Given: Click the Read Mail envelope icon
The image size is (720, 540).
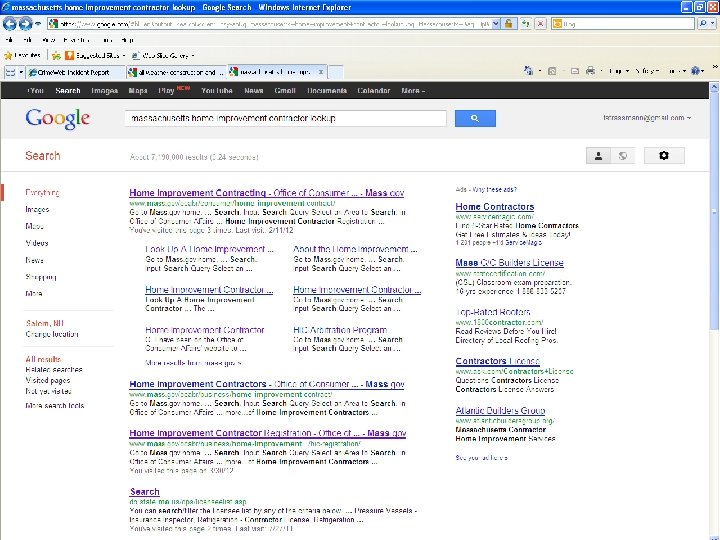Looking at the screenshot, I should [x=574, y=71].
